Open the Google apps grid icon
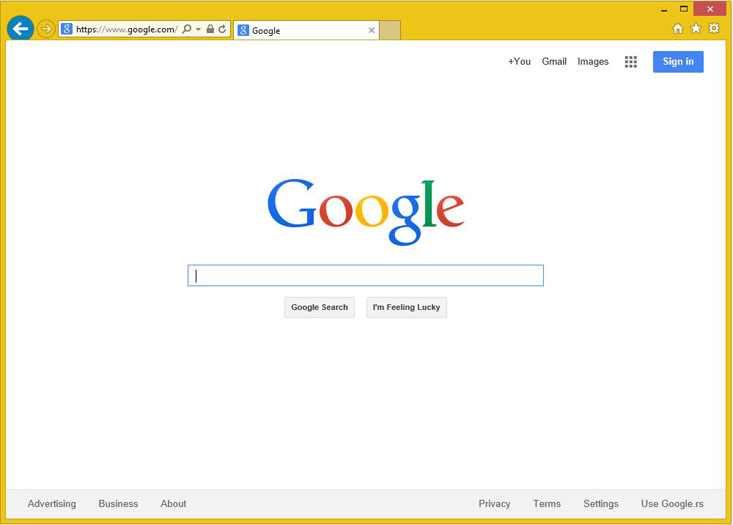 [631, 62]
